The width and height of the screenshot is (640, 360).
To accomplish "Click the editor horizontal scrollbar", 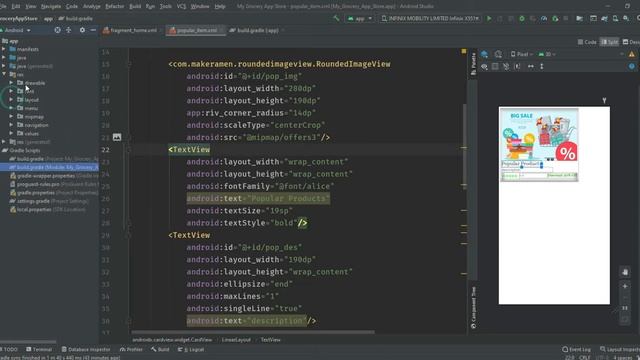I will coord(253,332).
